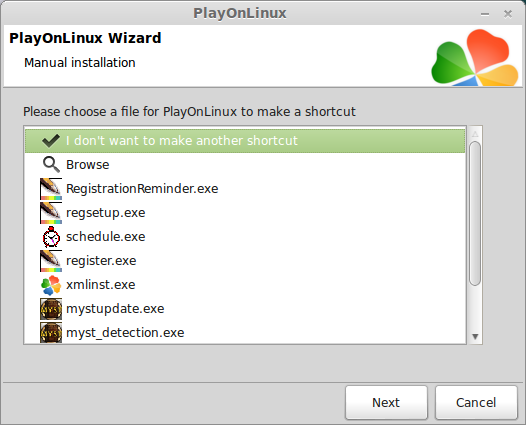526x425 pixels.
Task: Select the schedule.exe list entry
Action: coord(245,237)
